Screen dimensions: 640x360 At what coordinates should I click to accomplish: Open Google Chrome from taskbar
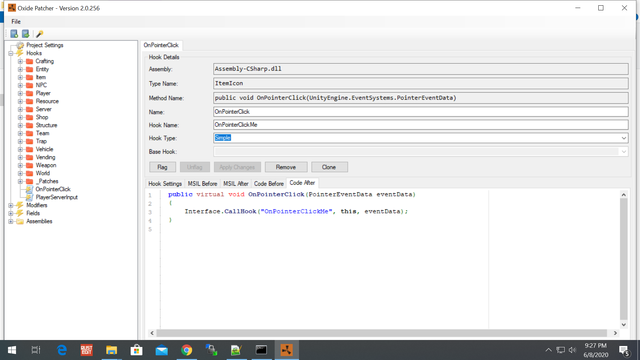tap(187, 350)
